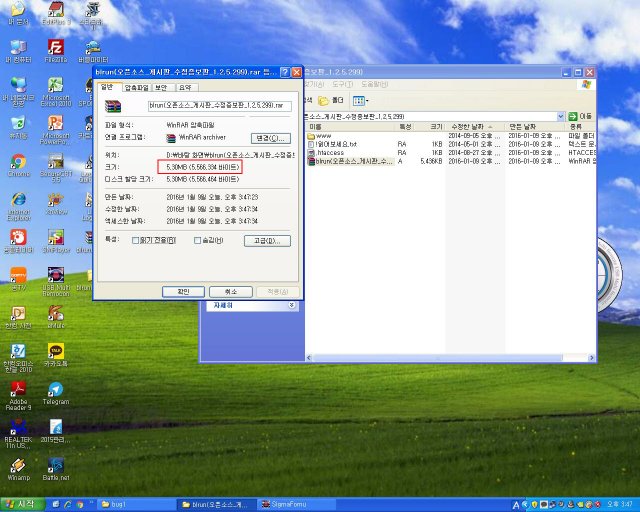Viewport: 640px width, 512px height.
Task: Open the Adobe Reader 9 shortcut
Action: 18,395
